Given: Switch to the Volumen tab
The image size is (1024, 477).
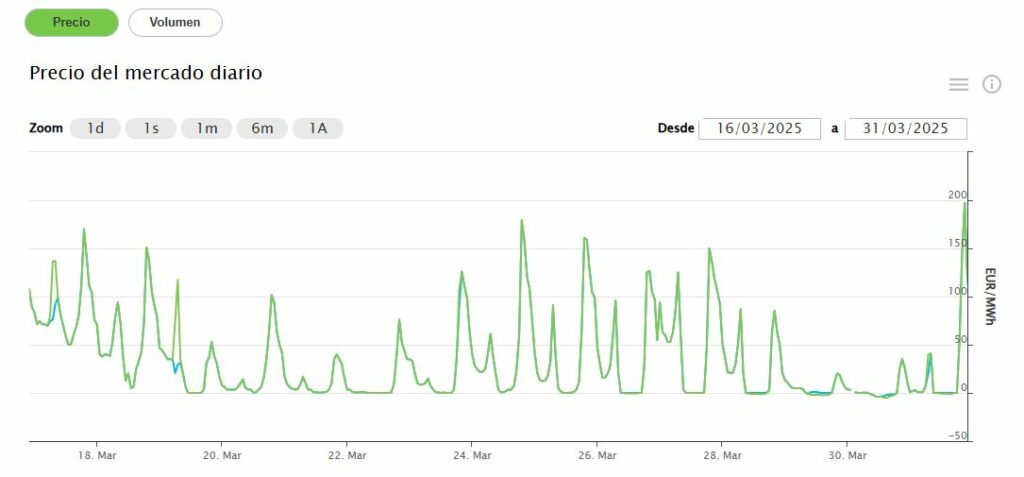Looking at the screenshot, I should (175, 23).
